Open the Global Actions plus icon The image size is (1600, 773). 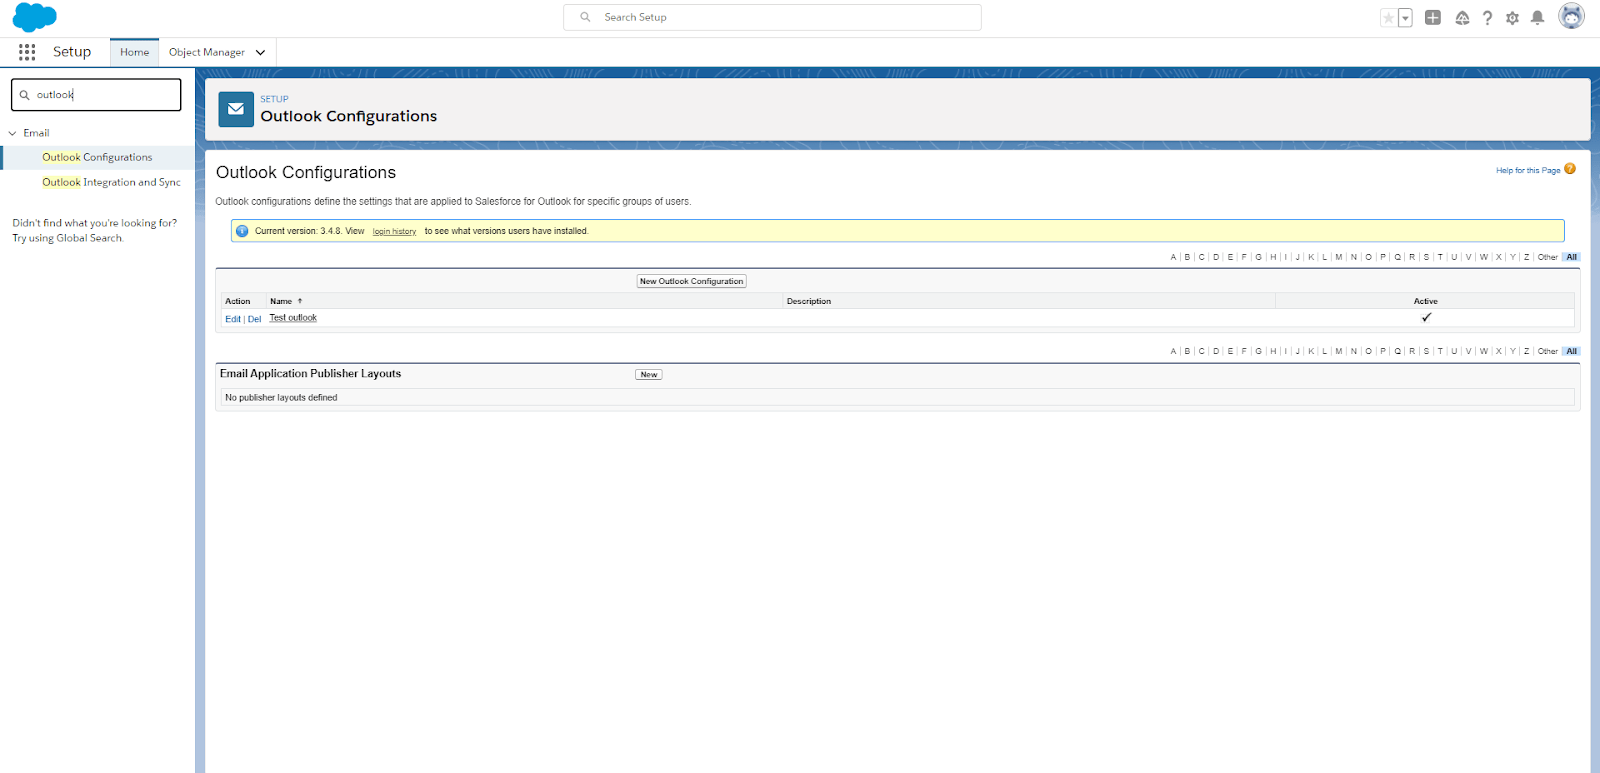(1433, 18)
